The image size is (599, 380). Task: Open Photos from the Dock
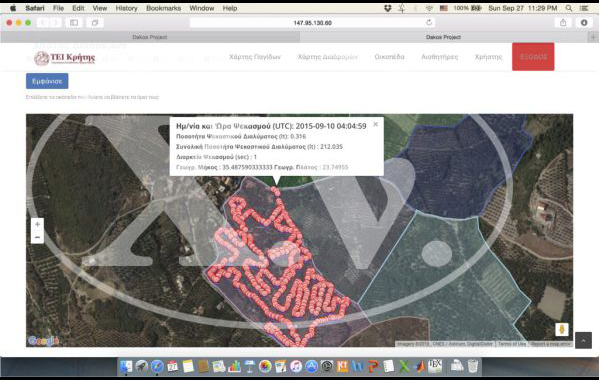(x=265, y=366)
